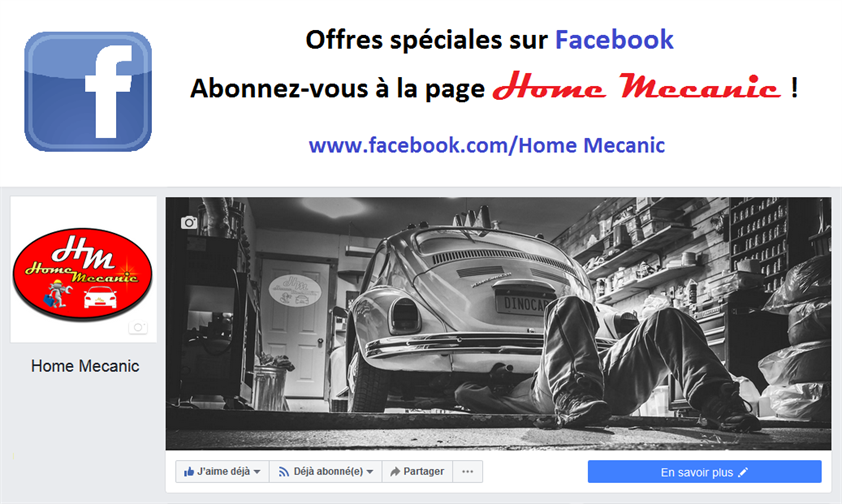The image size is (842, 504).
Task: Click the share arrow icon beside Partager
Action: [395, 472]
